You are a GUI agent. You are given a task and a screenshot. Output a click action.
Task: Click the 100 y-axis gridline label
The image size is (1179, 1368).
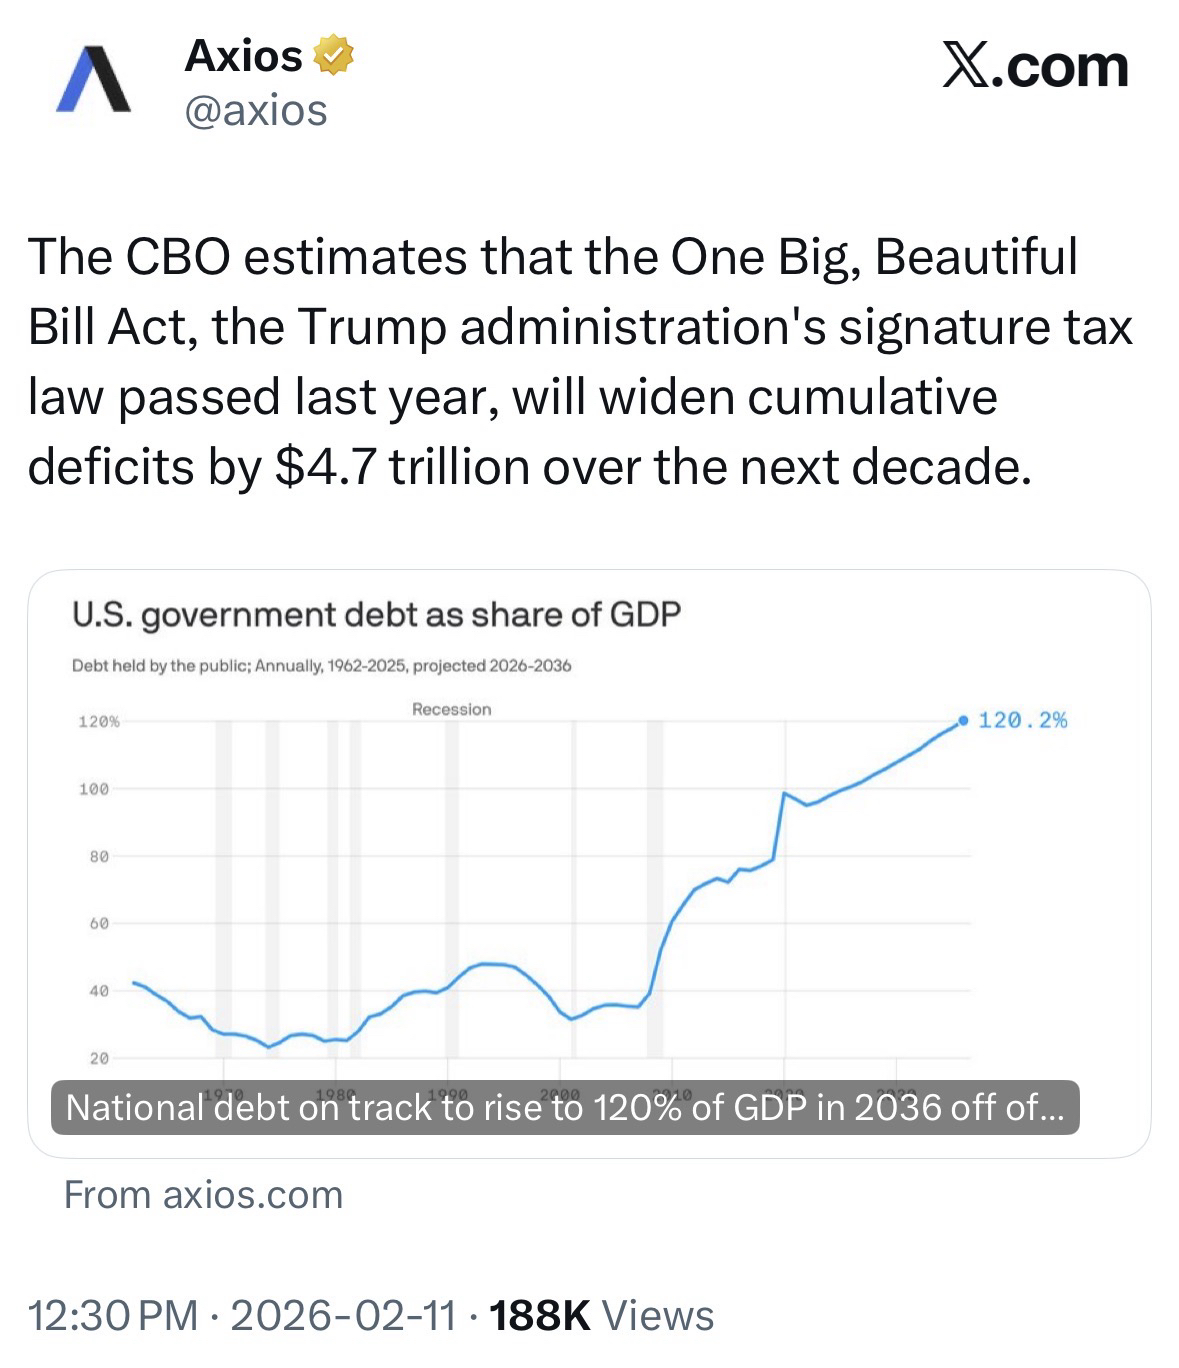pyautogui.click(x=94, y=790)
